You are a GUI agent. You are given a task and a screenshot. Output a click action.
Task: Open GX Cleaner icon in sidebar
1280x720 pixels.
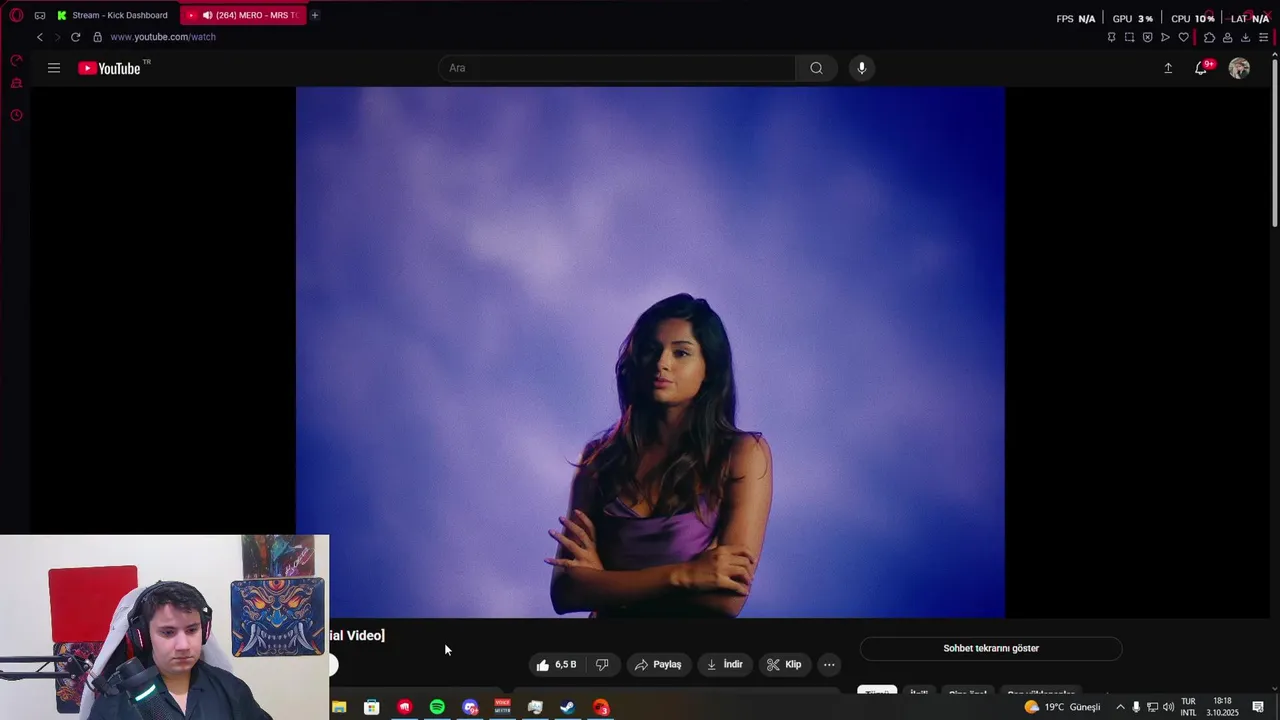[16, 84]
